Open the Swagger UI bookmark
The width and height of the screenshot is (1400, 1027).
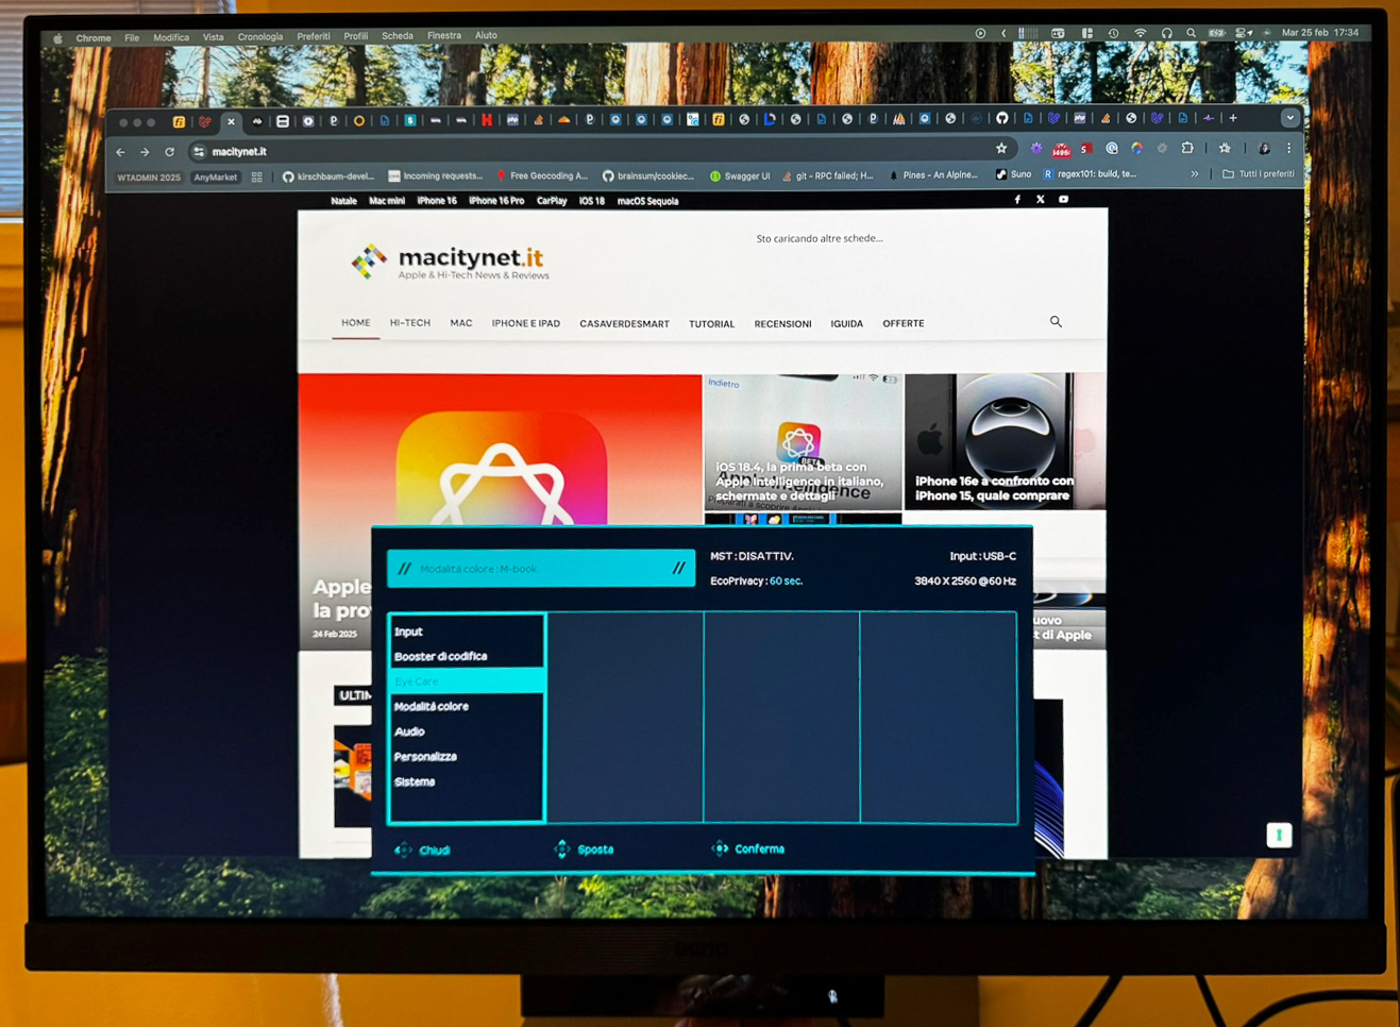(740, 176)
